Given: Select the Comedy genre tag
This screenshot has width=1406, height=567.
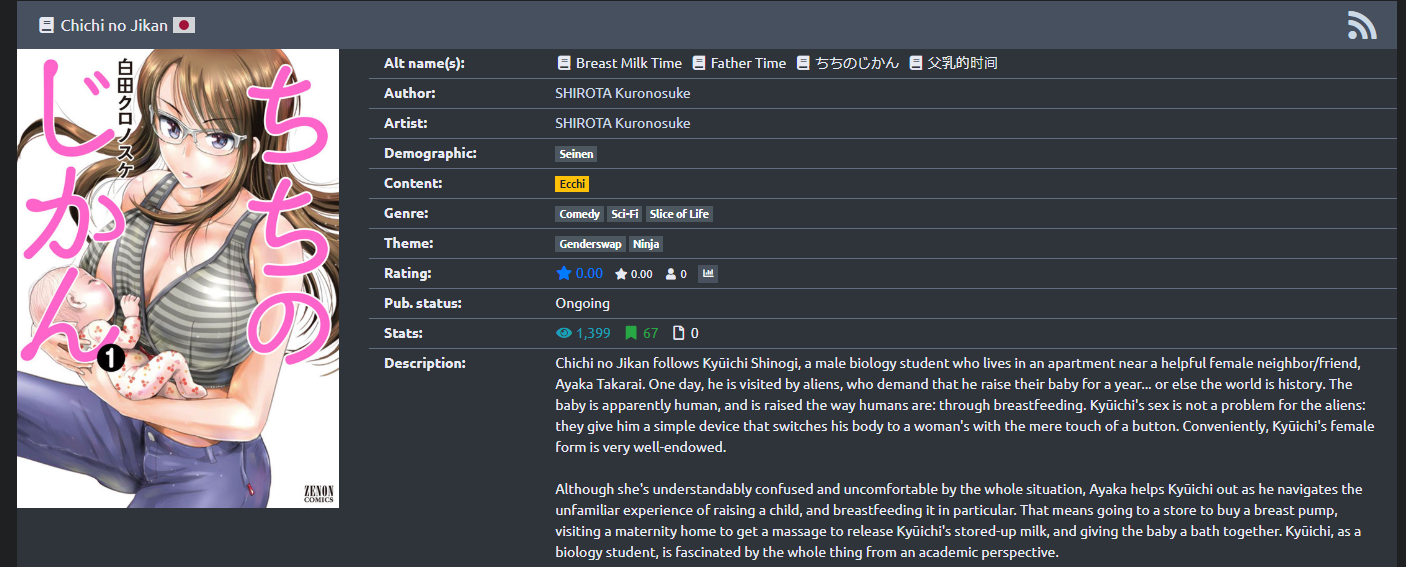Looking at the screenshot, I should [580, 214].
